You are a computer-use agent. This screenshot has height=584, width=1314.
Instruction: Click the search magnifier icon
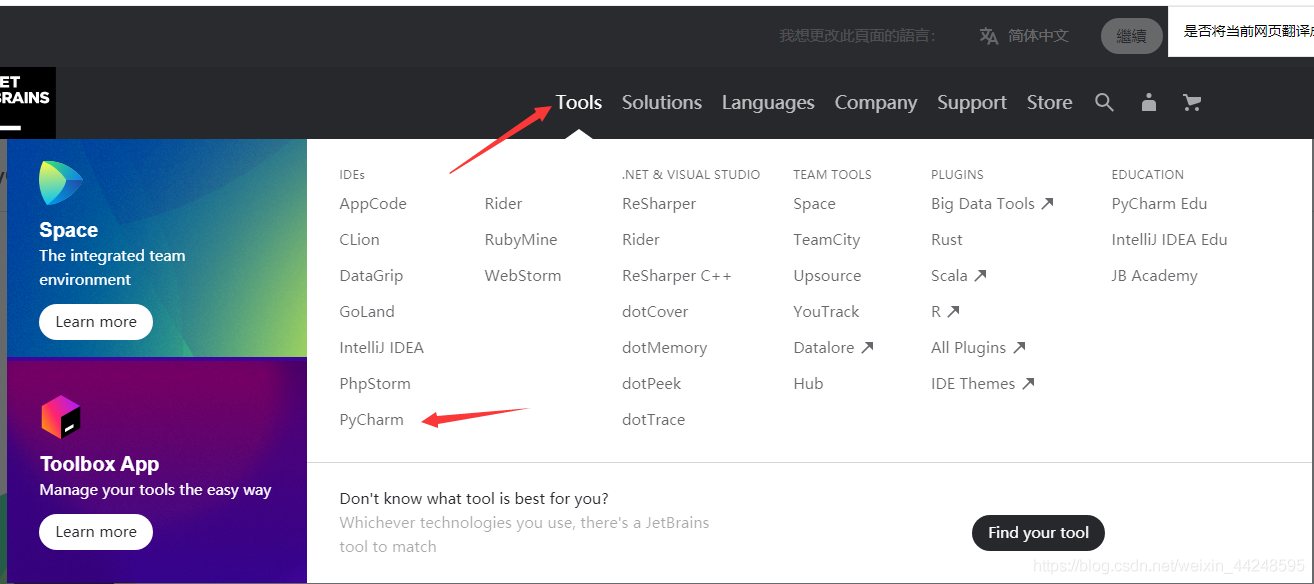click(1104, 102)
